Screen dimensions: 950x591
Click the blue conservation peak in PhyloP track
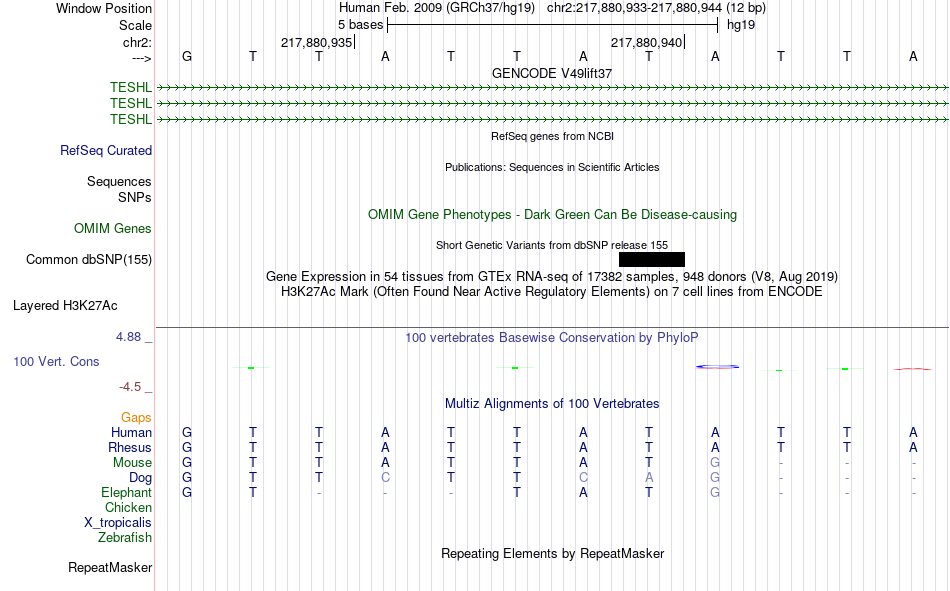(717, 367)
